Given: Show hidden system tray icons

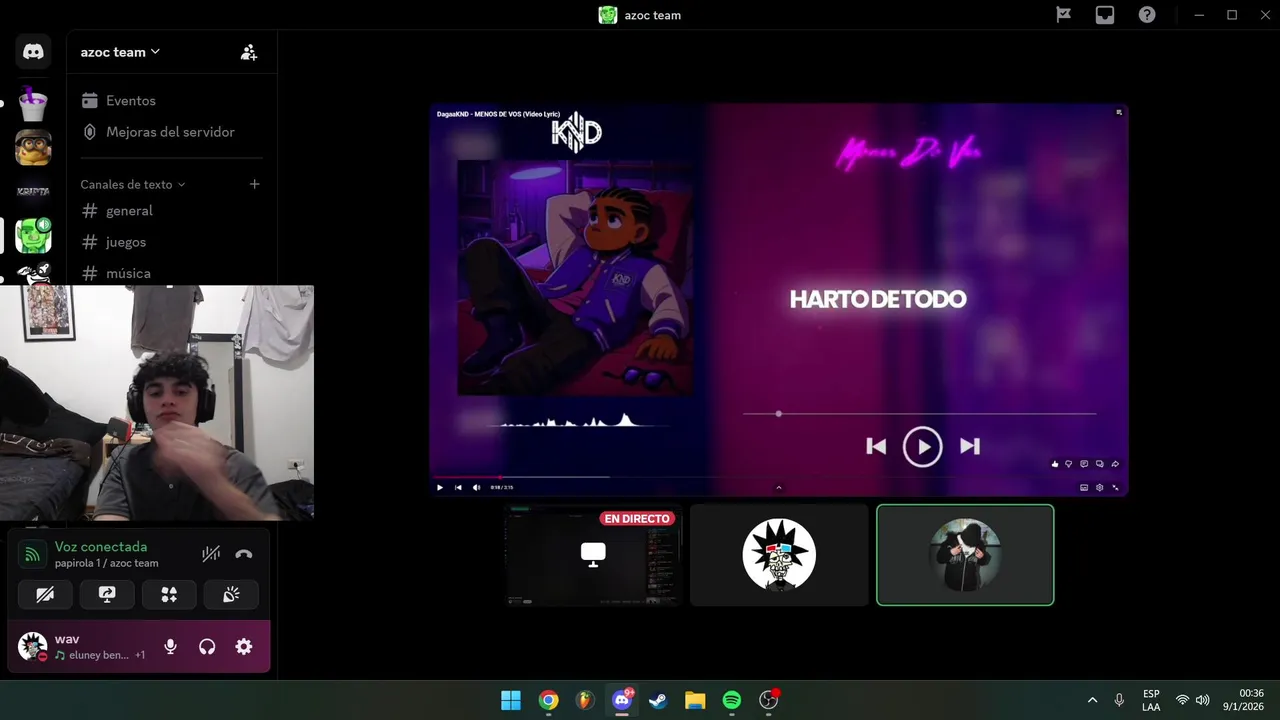Looking at the screenshot, I should point(1092,700).
